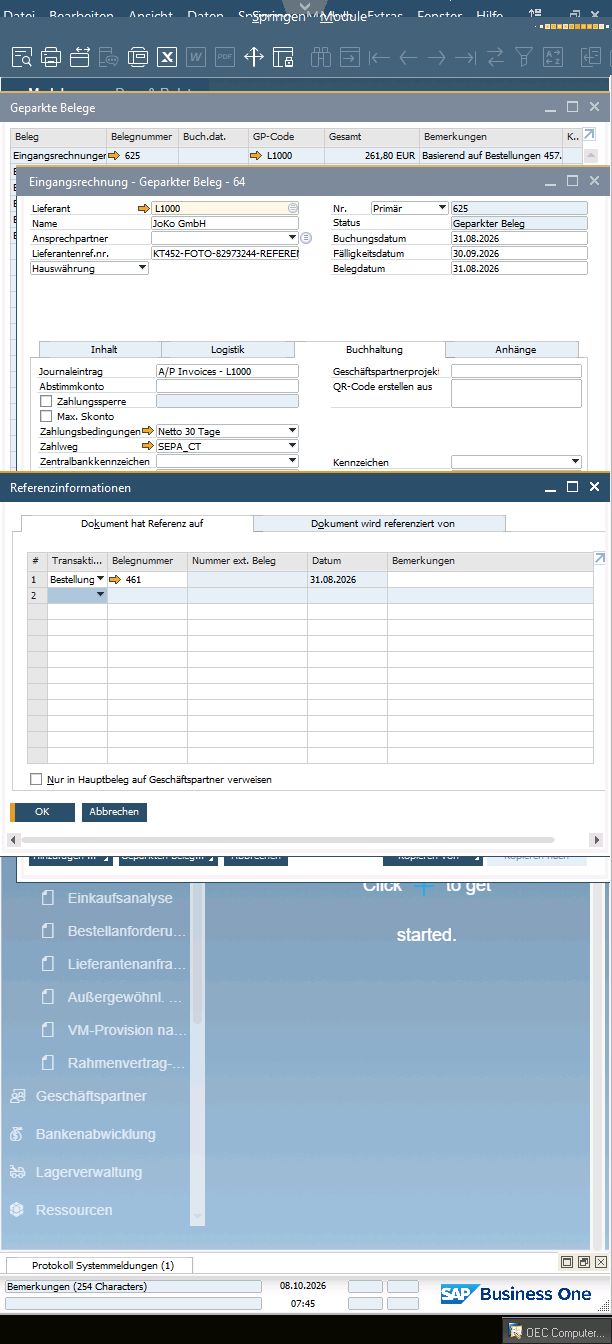Follow link arrow beside Belegnummer 461
This screenshot has width=612, height=1344.
[115, 580]
